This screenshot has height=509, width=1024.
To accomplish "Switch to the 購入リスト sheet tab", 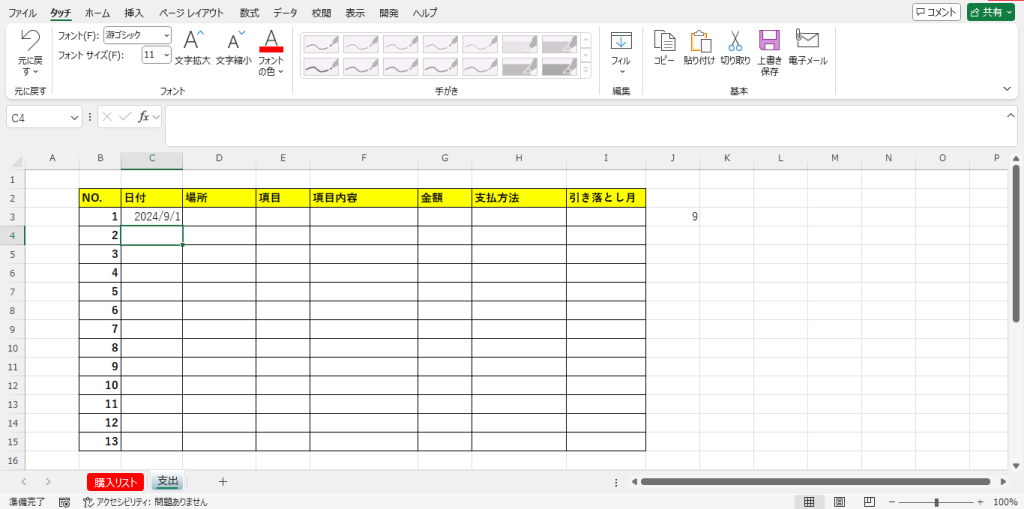I will click(x=116, y=482).
